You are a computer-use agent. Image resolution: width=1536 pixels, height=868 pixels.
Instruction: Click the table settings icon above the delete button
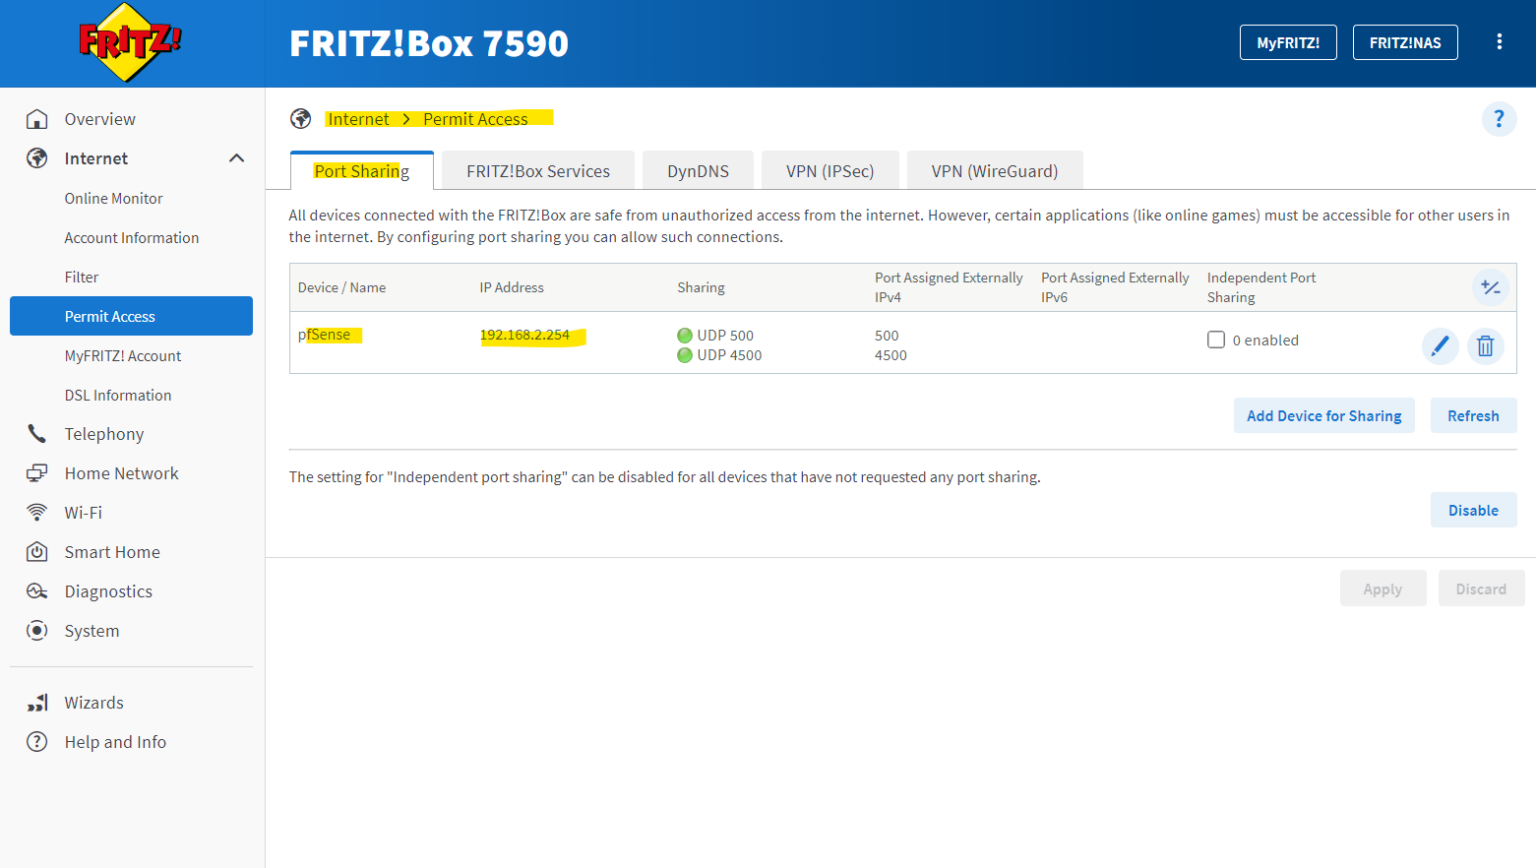pos(1491,287)
